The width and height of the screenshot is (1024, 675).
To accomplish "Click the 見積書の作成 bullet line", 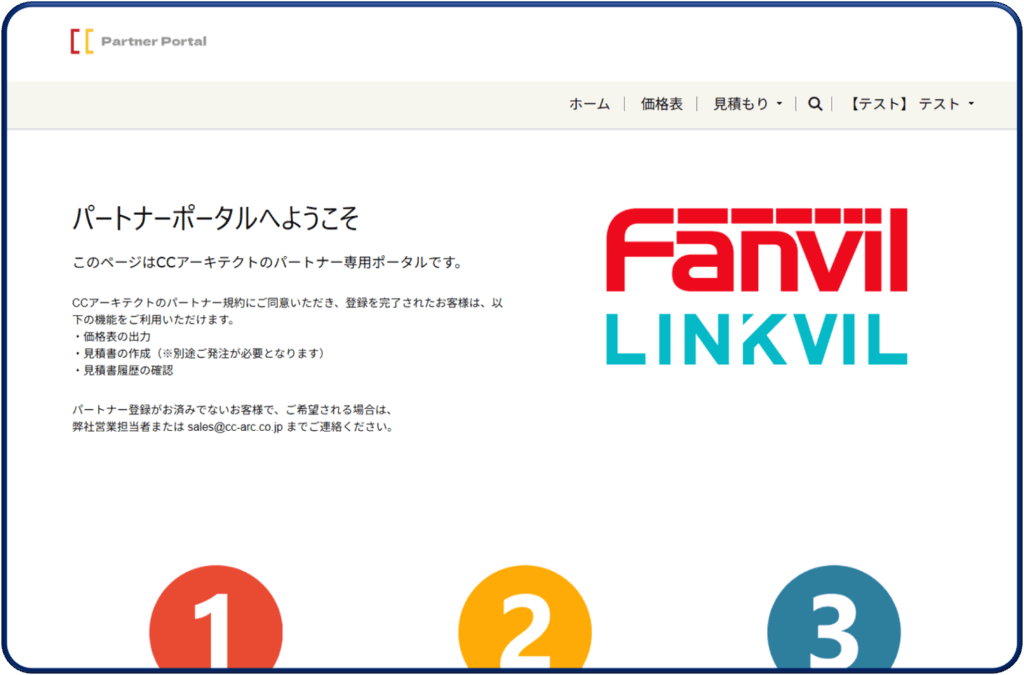I will pyautogui.click(x=199, y=354).
